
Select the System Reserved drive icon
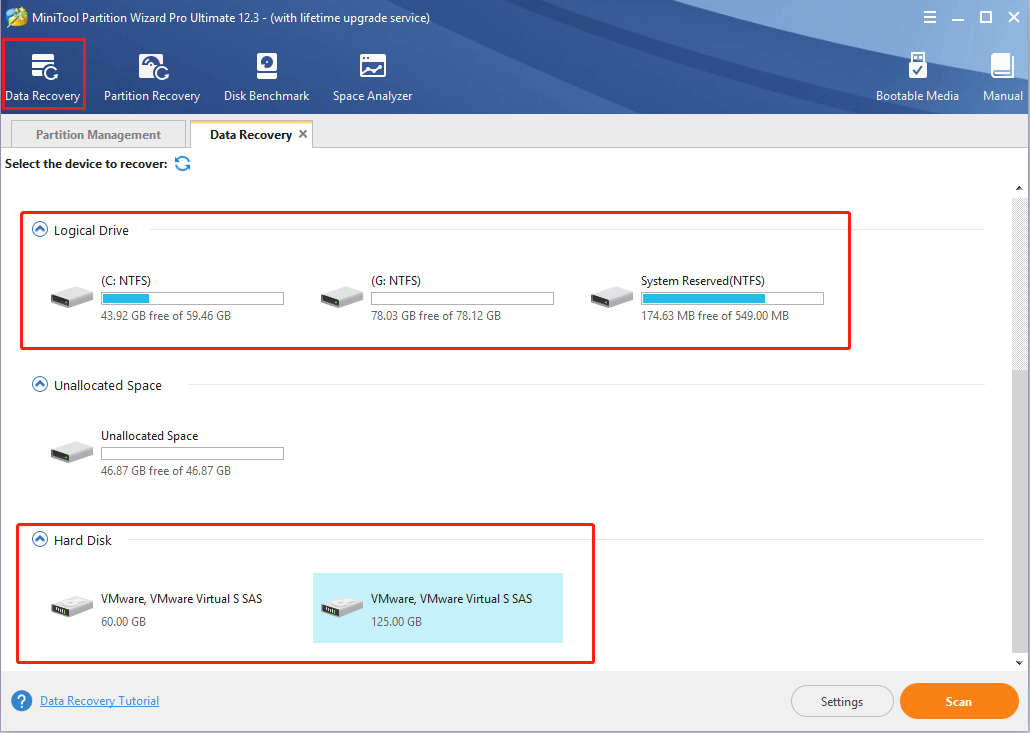pyautogui.click(x=612, y=297)
